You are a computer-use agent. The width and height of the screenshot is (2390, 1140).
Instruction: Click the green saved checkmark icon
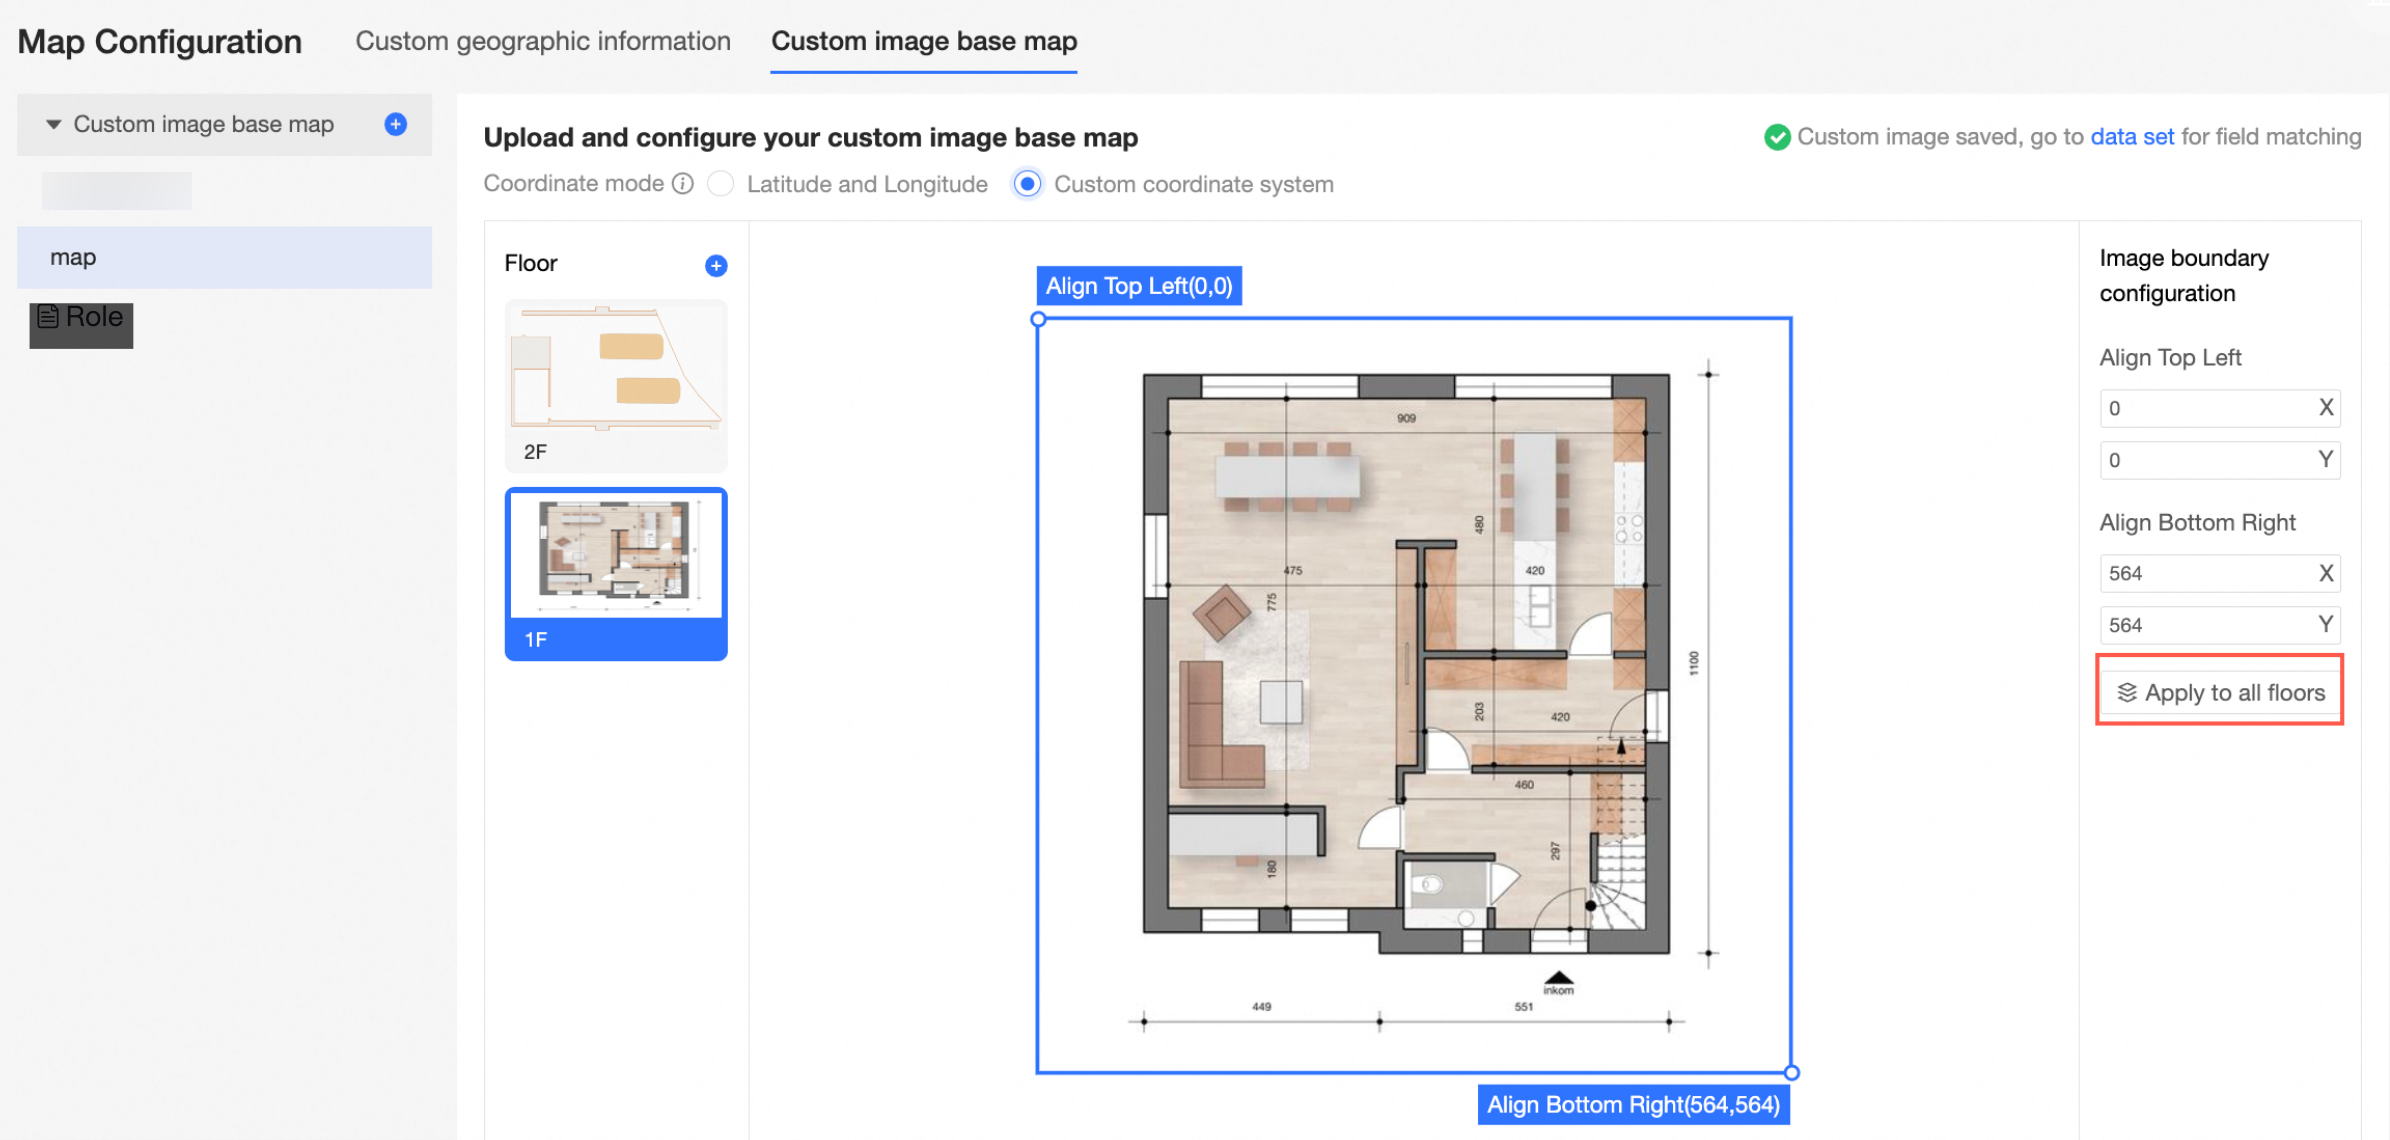tap(1776, 137)
